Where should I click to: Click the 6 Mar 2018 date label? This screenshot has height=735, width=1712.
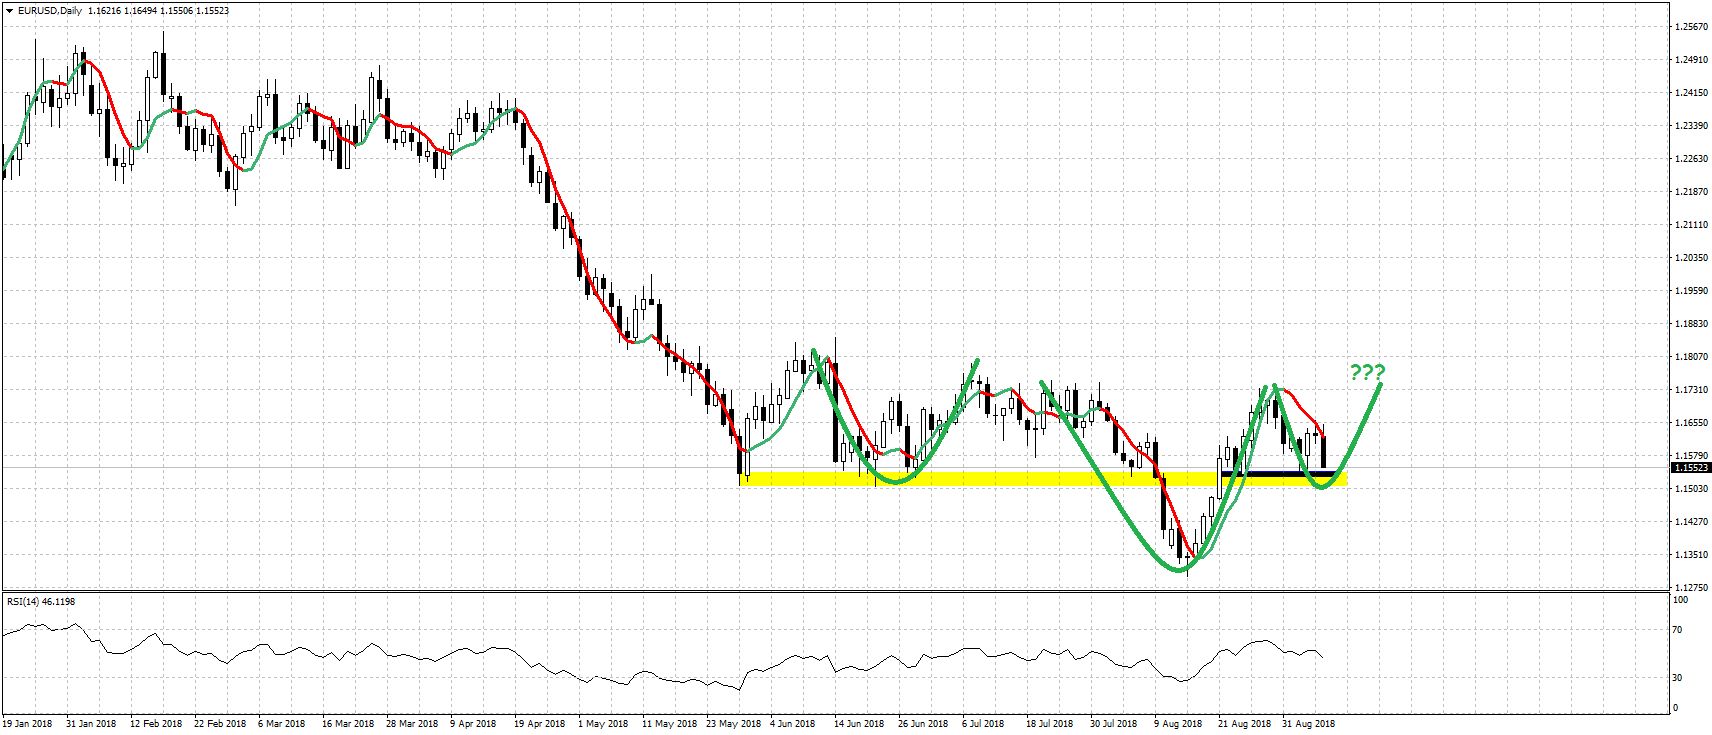pos(282,724)
